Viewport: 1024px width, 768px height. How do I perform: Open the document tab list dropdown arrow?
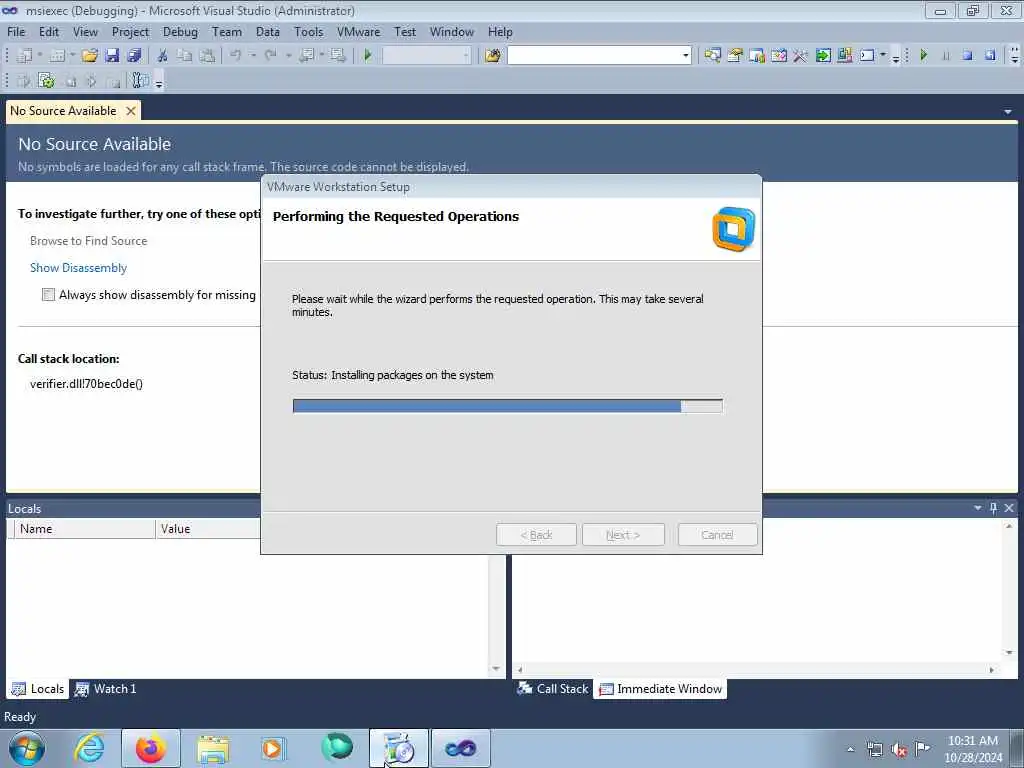(x=1008, y=112)
